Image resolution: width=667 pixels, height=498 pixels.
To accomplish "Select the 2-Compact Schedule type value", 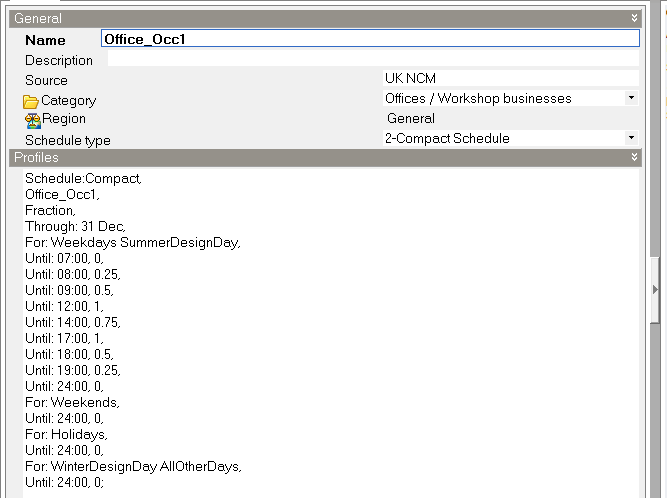I will [447, 138].
